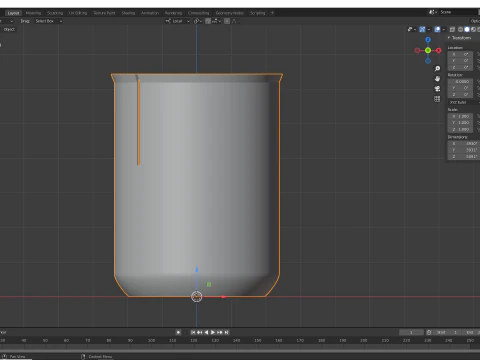
Task: Click the Object menu in viewport header
Action: (9, 29)
